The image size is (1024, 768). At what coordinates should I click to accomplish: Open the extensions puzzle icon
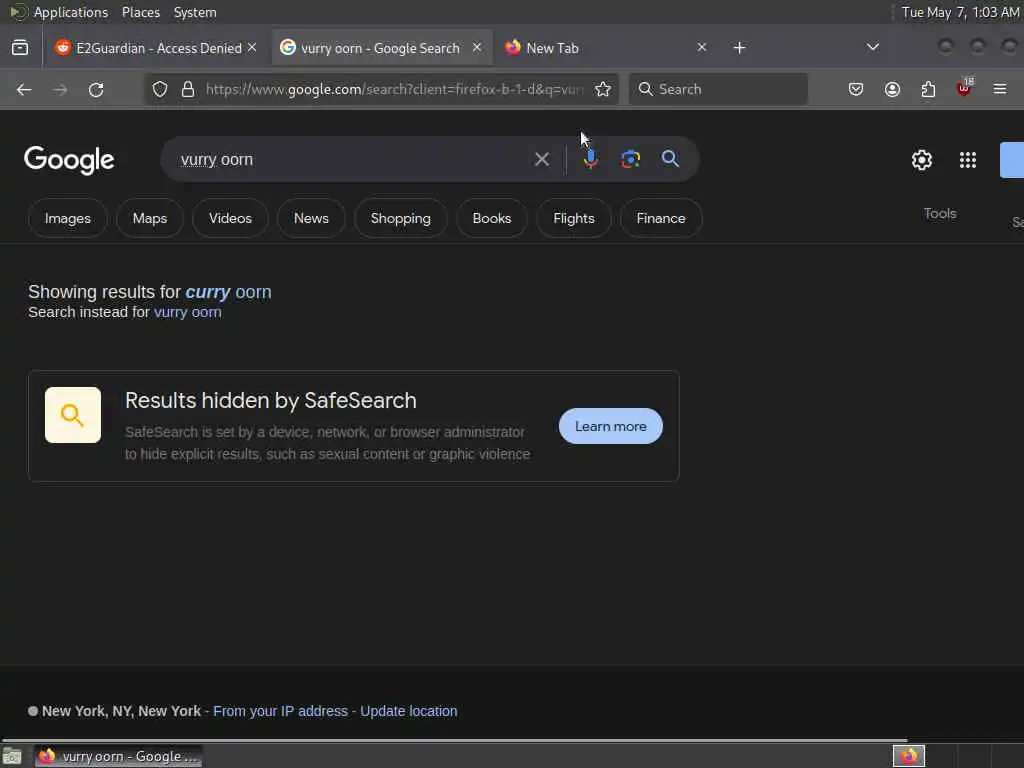[x=928, y=89]
